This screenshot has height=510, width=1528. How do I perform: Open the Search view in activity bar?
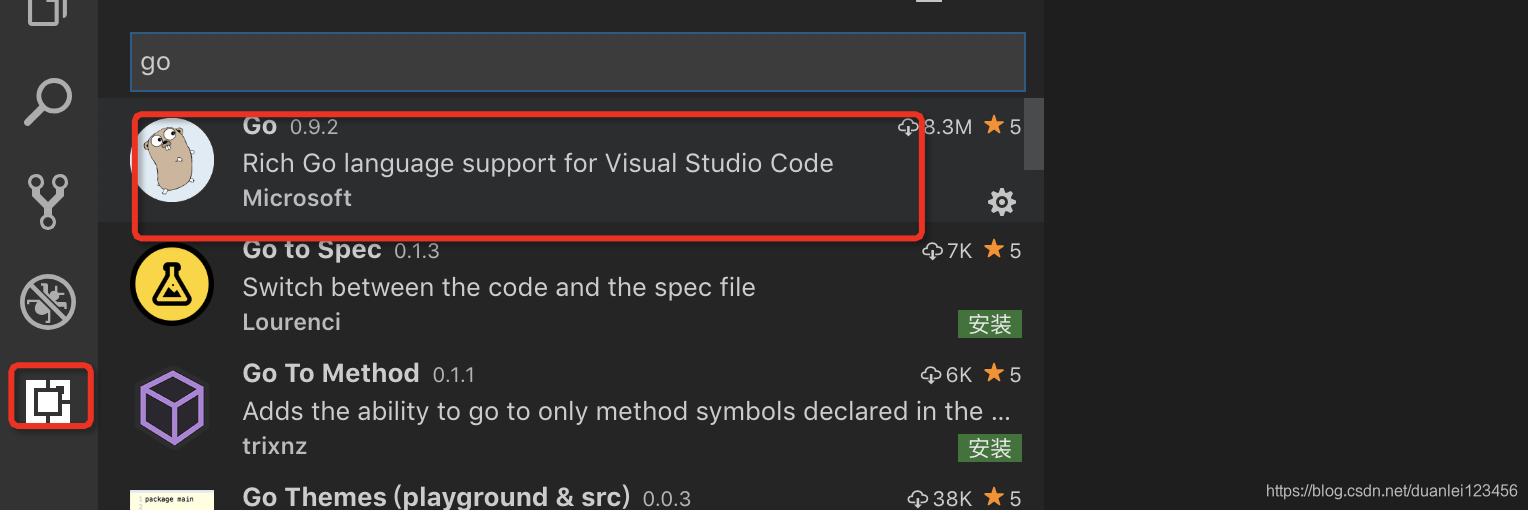click(x=48, y=102)
